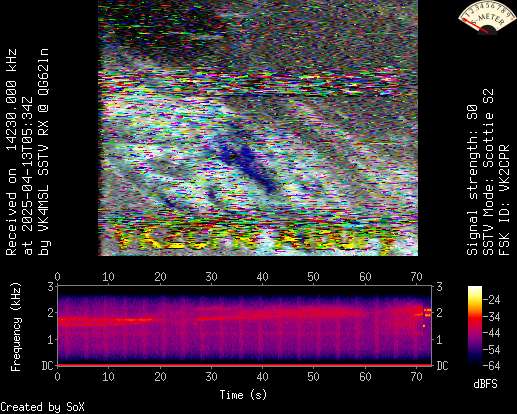
Task: Click the decoded SSTV image
Action: click(258, 128)
